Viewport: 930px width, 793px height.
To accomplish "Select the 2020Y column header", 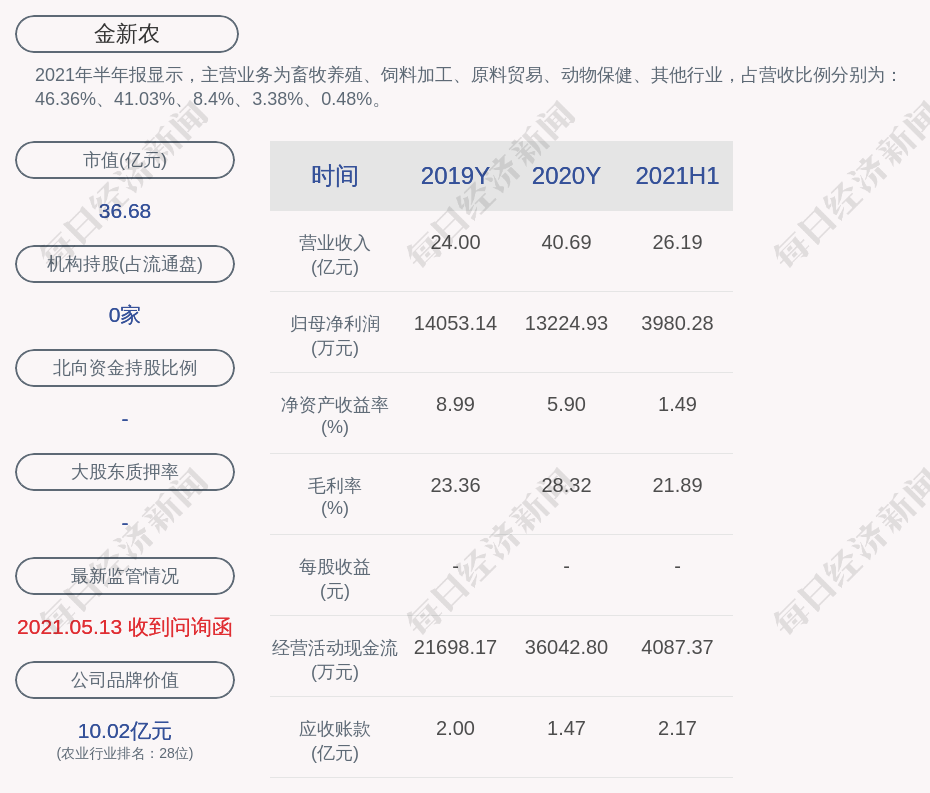I will 566,176.
